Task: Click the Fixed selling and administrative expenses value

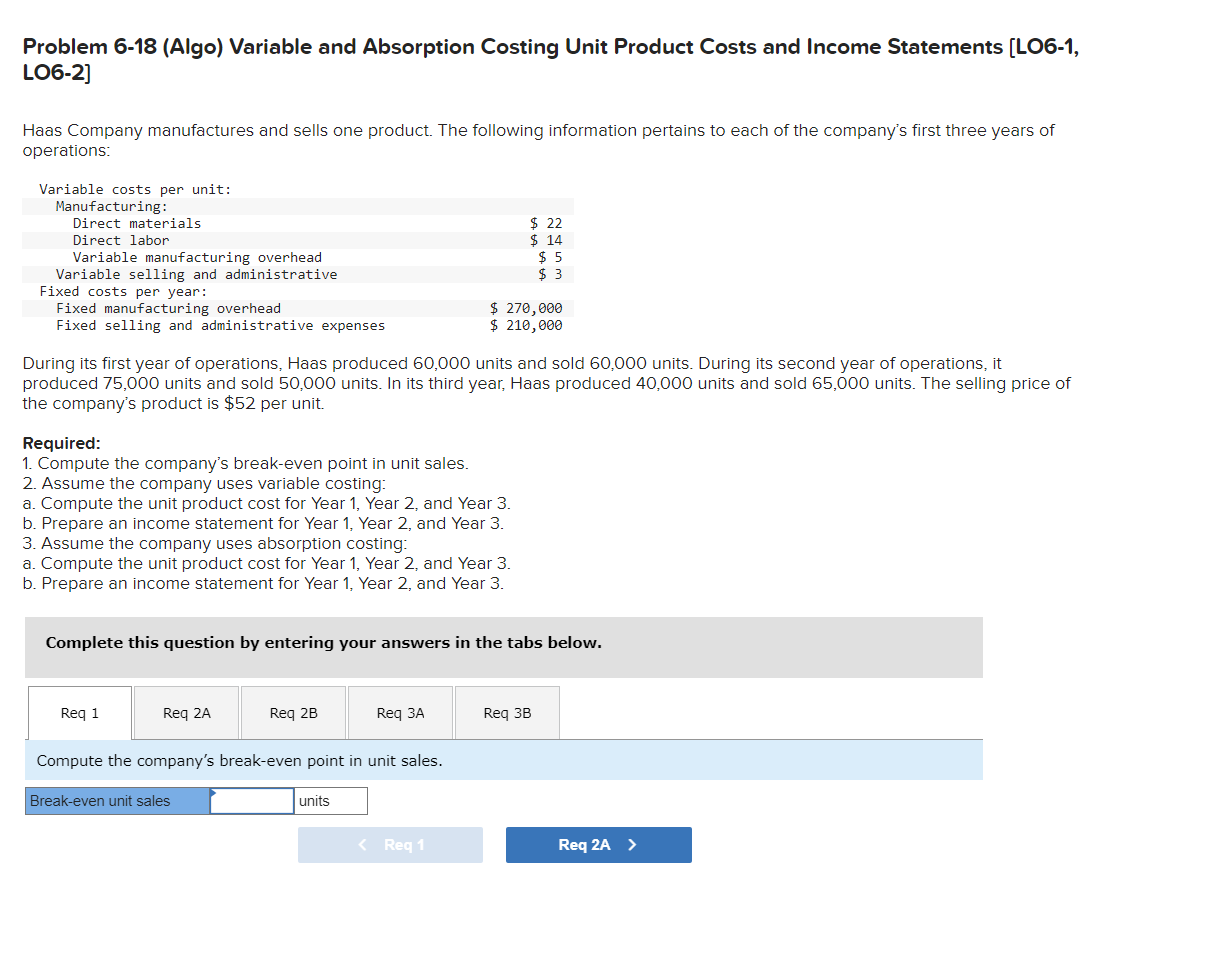Action: [526, 325]
